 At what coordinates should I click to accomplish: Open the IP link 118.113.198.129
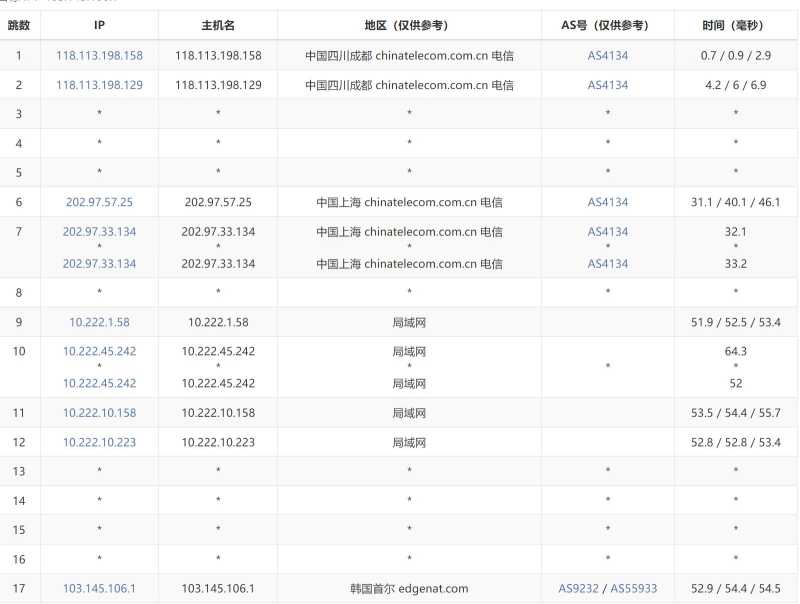(98, 84)
